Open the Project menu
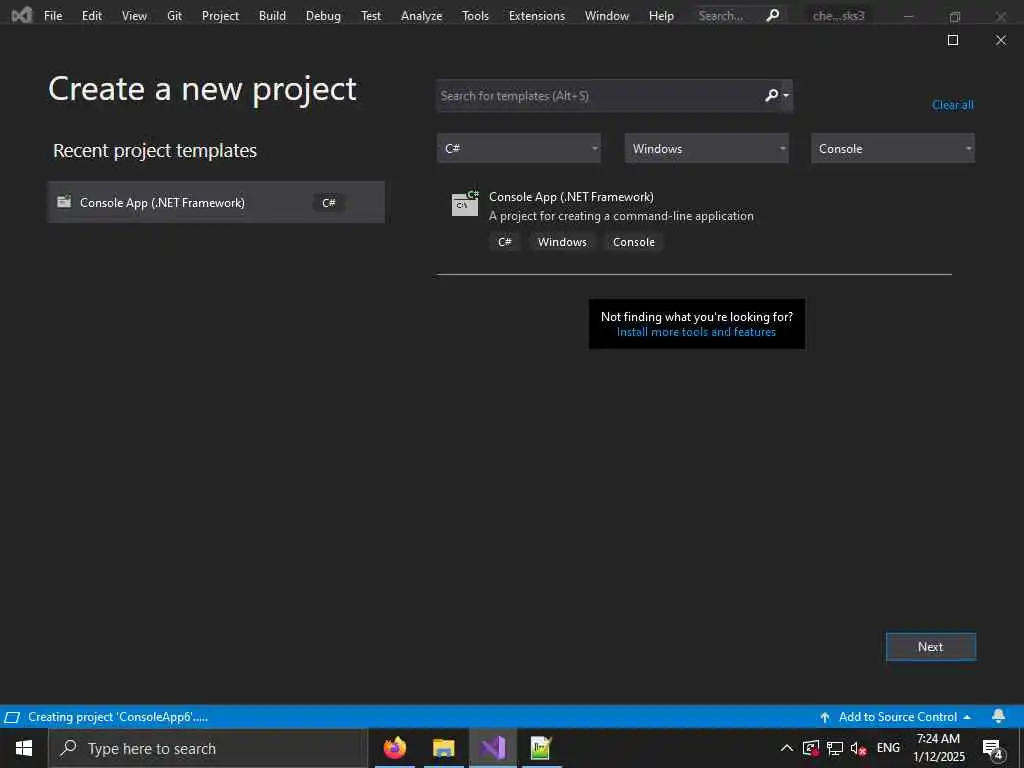The width and height of the screenshot is (1024, 768). [x=220, y=16]
